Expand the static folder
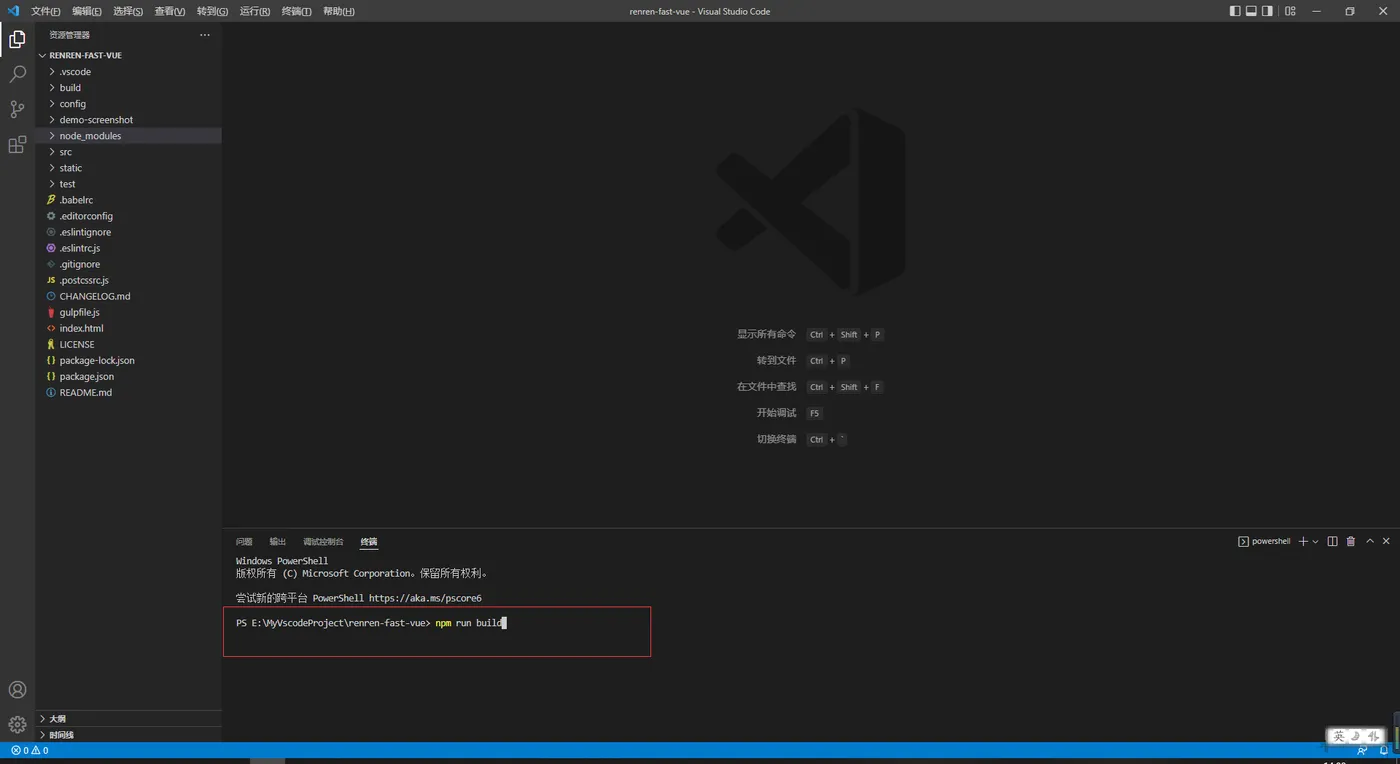 point(128,168)
